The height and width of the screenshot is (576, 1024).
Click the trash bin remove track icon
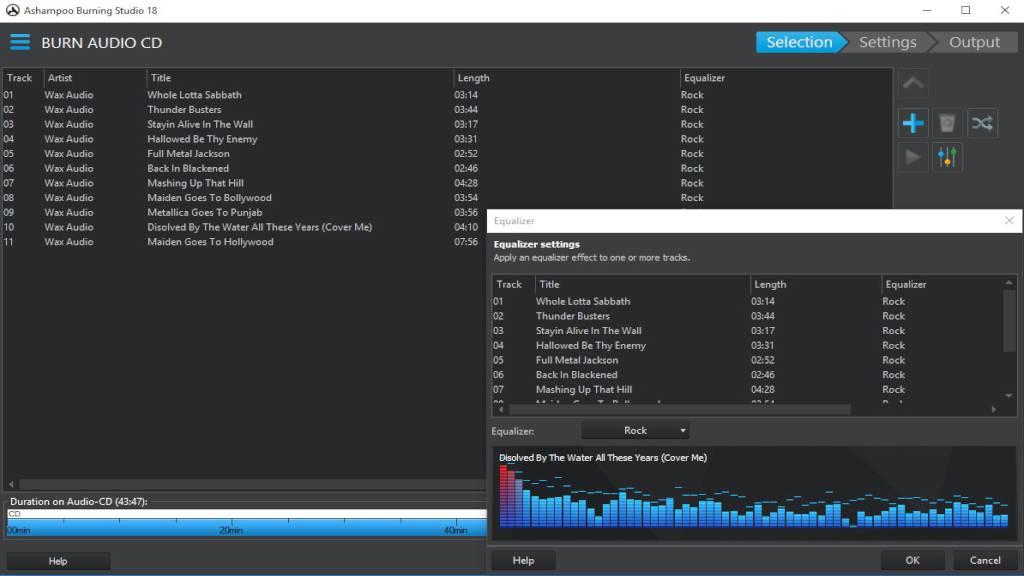(948, 123)
